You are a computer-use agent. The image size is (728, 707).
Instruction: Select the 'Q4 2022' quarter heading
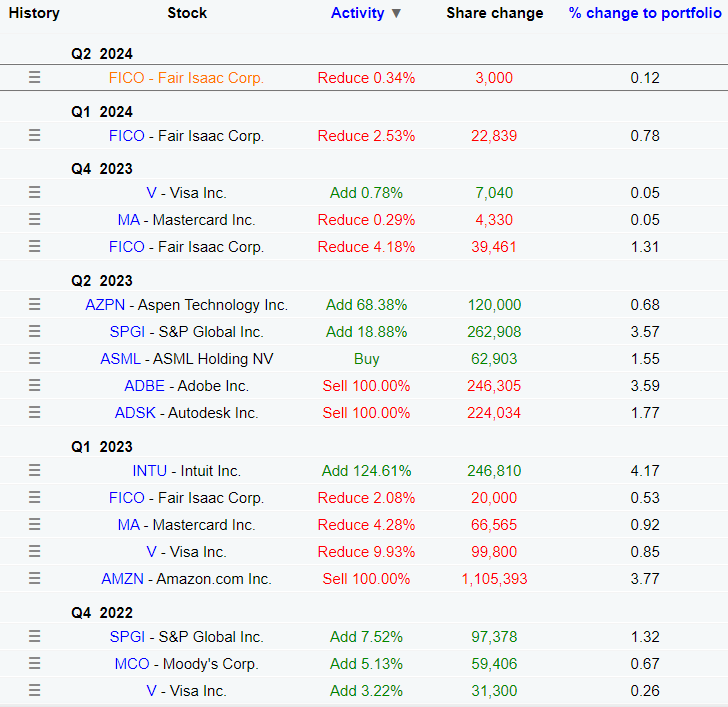point(102,612)
